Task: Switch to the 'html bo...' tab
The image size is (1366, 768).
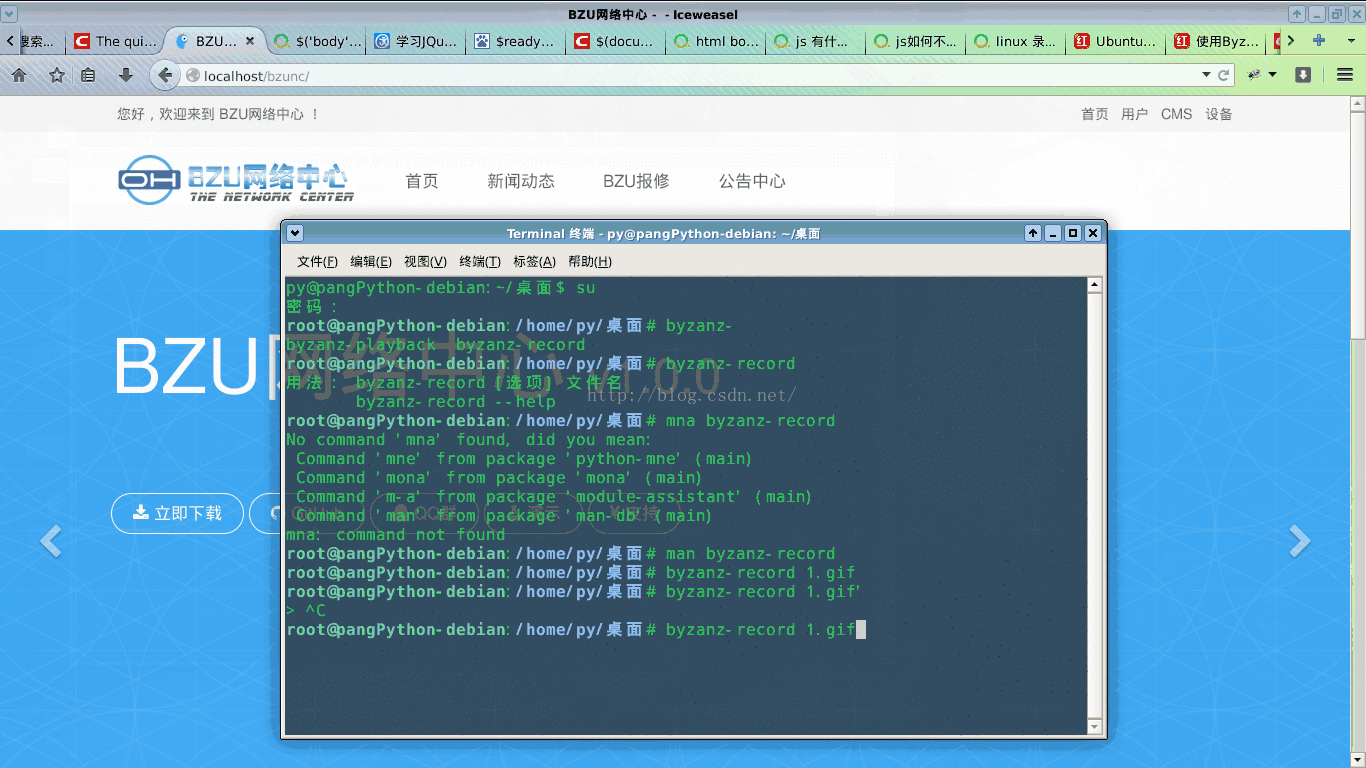Action: point(717,42)
